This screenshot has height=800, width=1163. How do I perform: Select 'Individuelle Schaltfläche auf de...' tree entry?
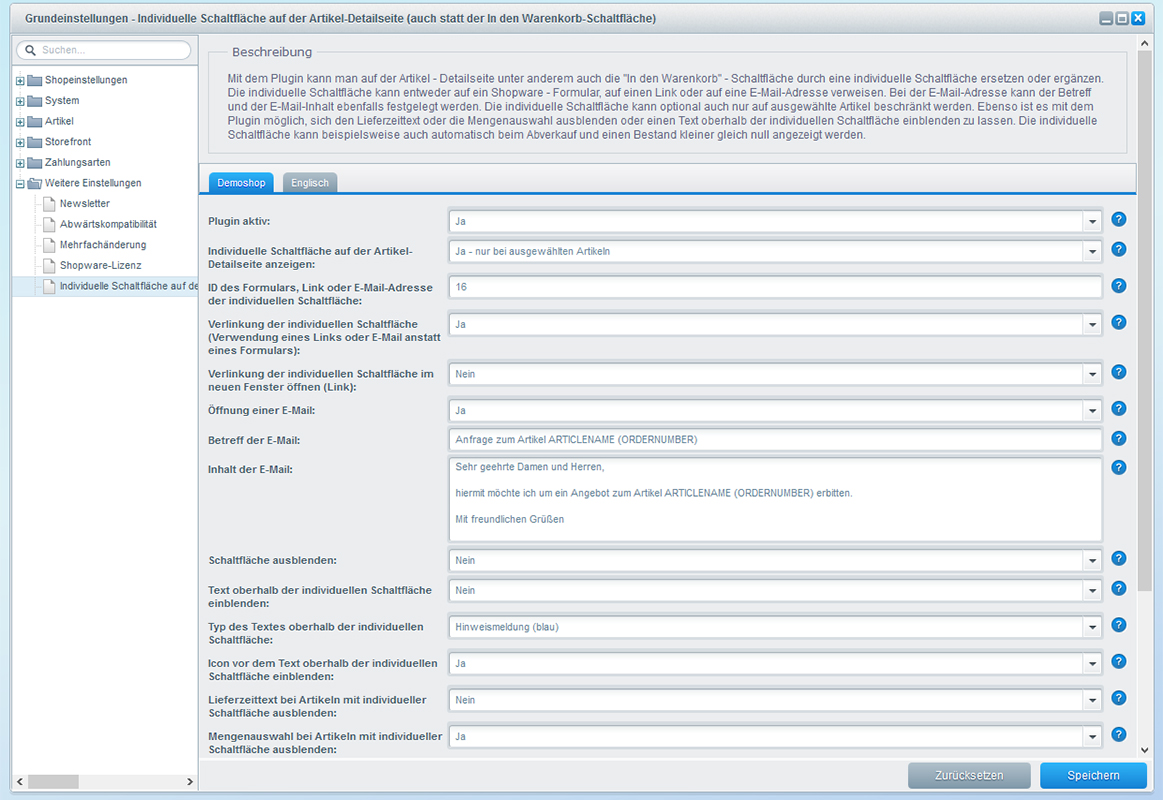tap(128, 286)
